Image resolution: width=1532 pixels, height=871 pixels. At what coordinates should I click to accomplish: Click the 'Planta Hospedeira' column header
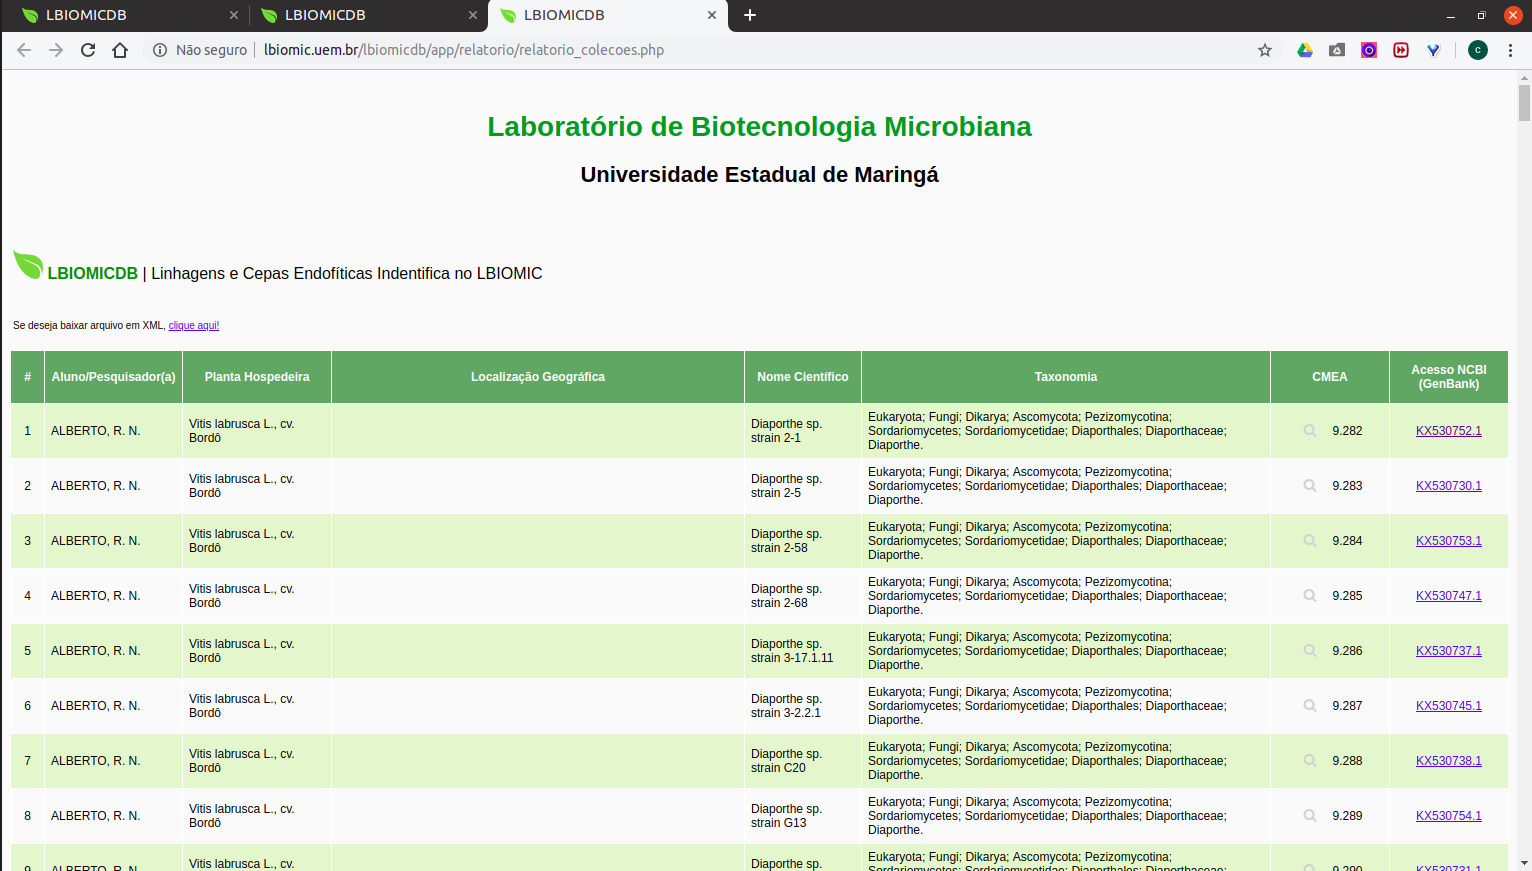click(x=257, y=377)
